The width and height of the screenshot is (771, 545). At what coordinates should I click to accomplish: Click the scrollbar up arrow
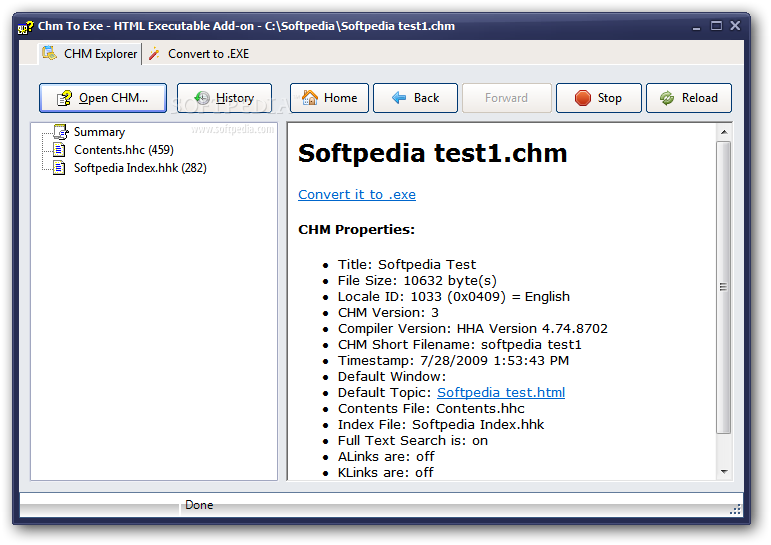tap(723, 132)
